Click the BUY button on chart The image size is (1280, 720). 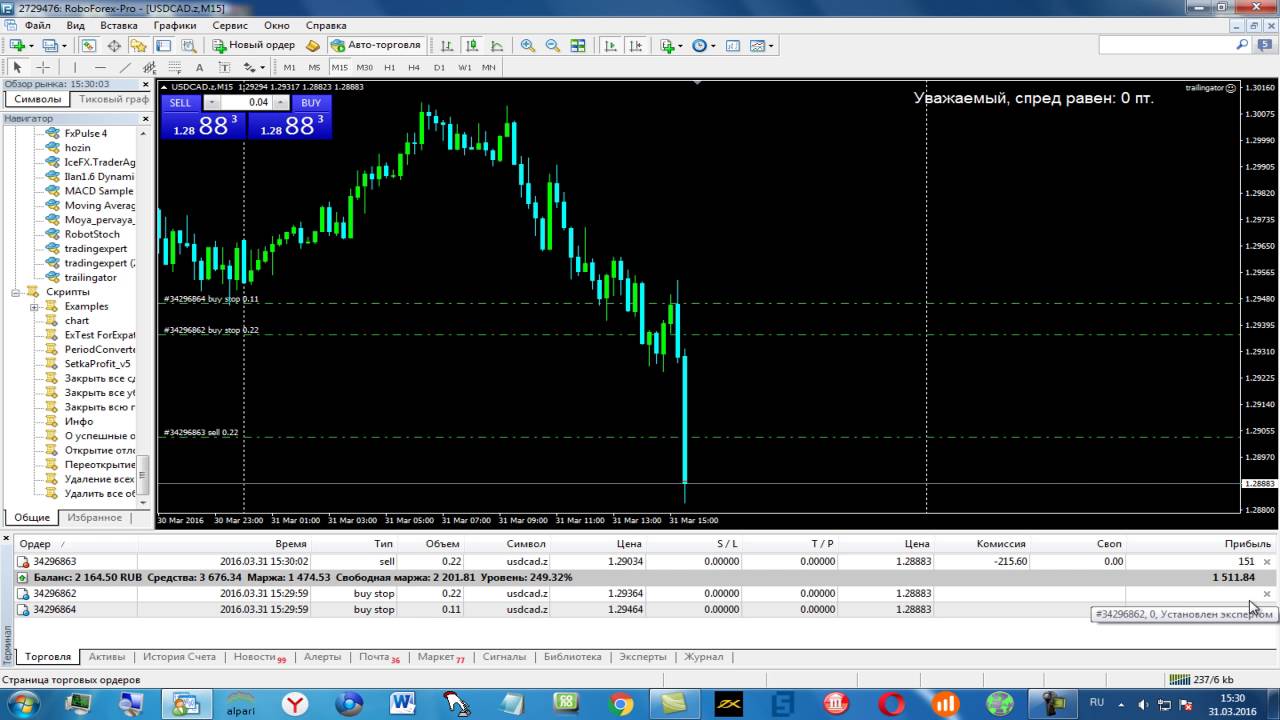(x=311, y=103)
